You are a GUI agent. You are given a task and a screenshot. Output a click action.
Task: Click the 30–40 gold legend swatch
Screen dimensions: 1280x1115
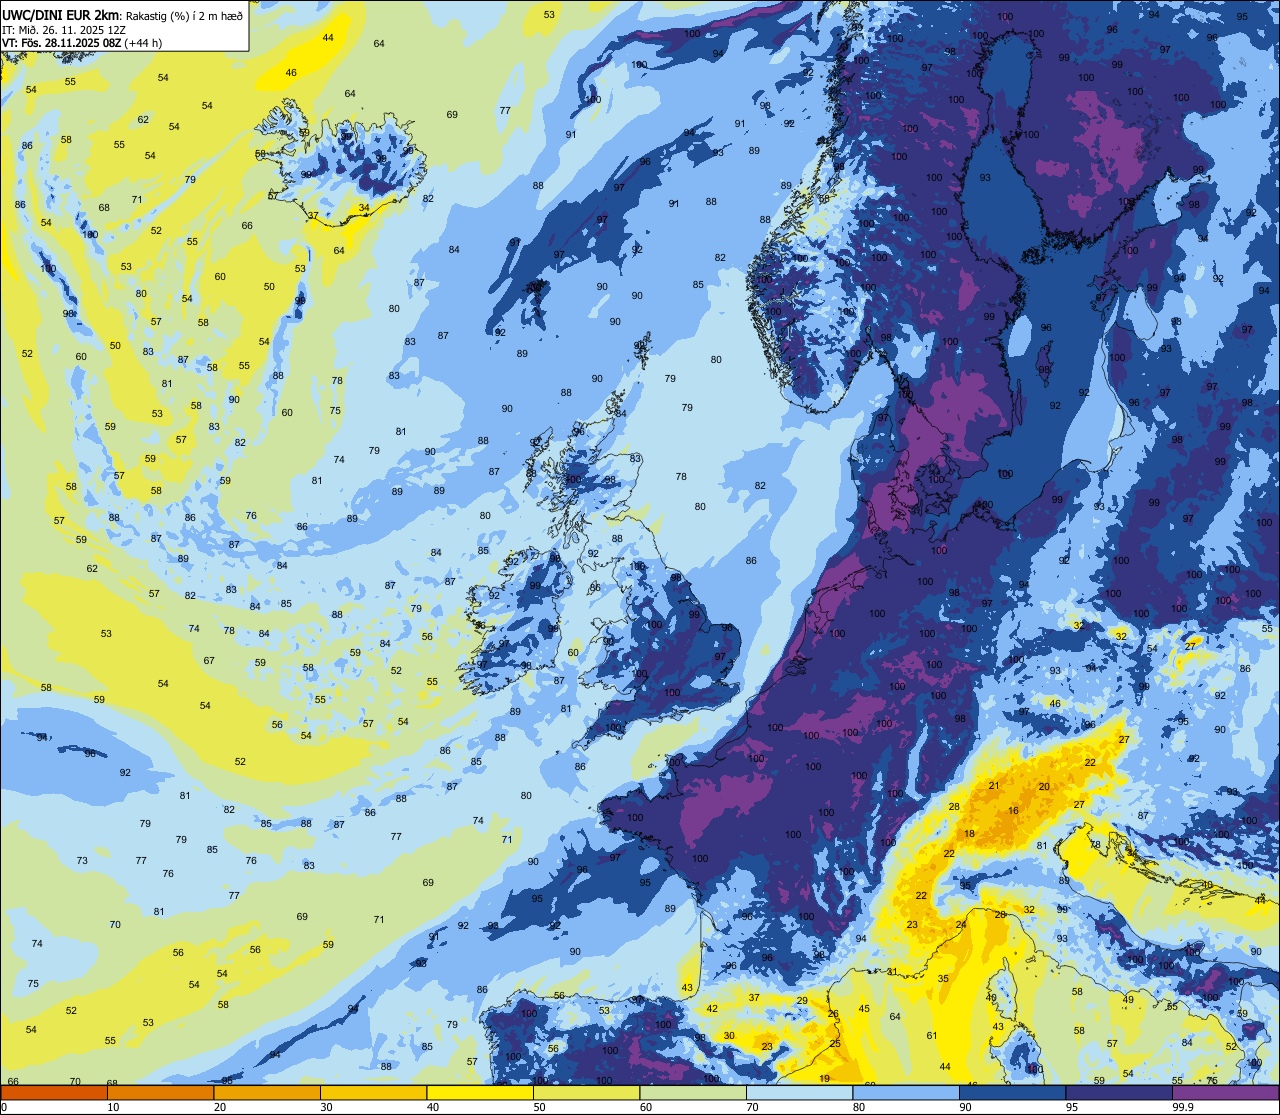(x=374, y=1092)
